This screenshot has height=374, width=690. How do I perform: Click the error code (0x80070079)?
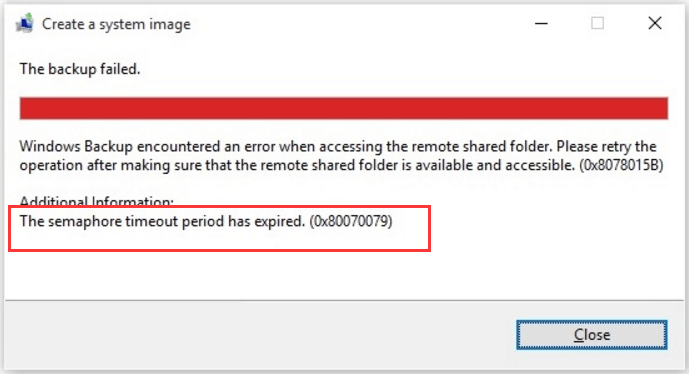351,221
